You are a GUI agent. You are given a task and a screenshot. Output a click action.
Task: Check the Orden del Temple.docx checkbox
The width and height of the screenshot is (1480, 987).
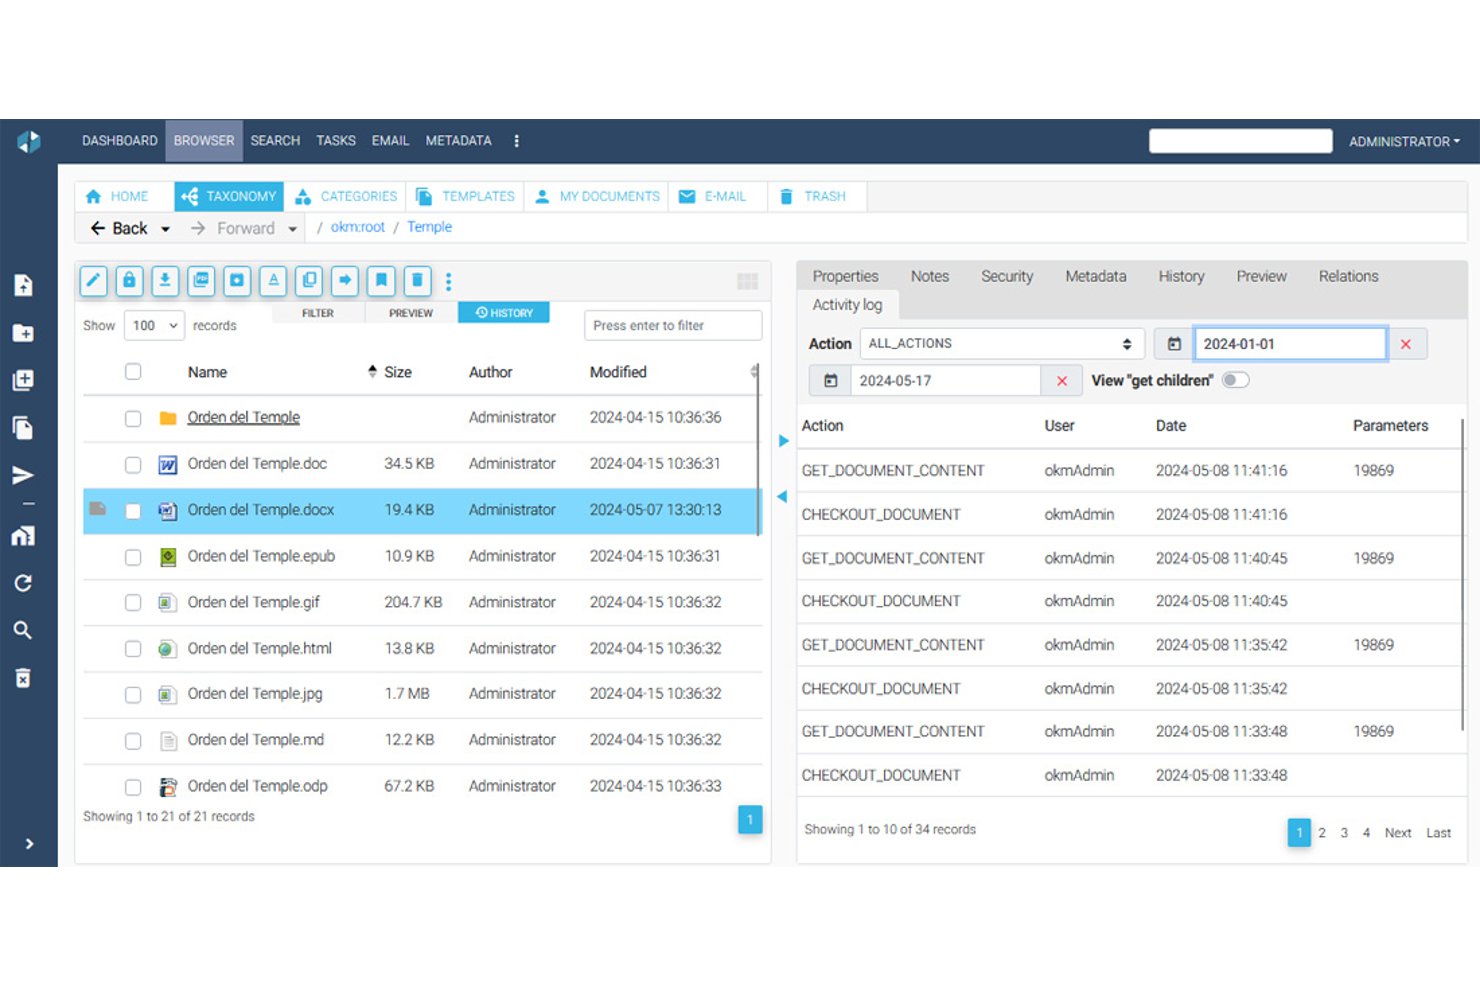(x=133, y=511)
